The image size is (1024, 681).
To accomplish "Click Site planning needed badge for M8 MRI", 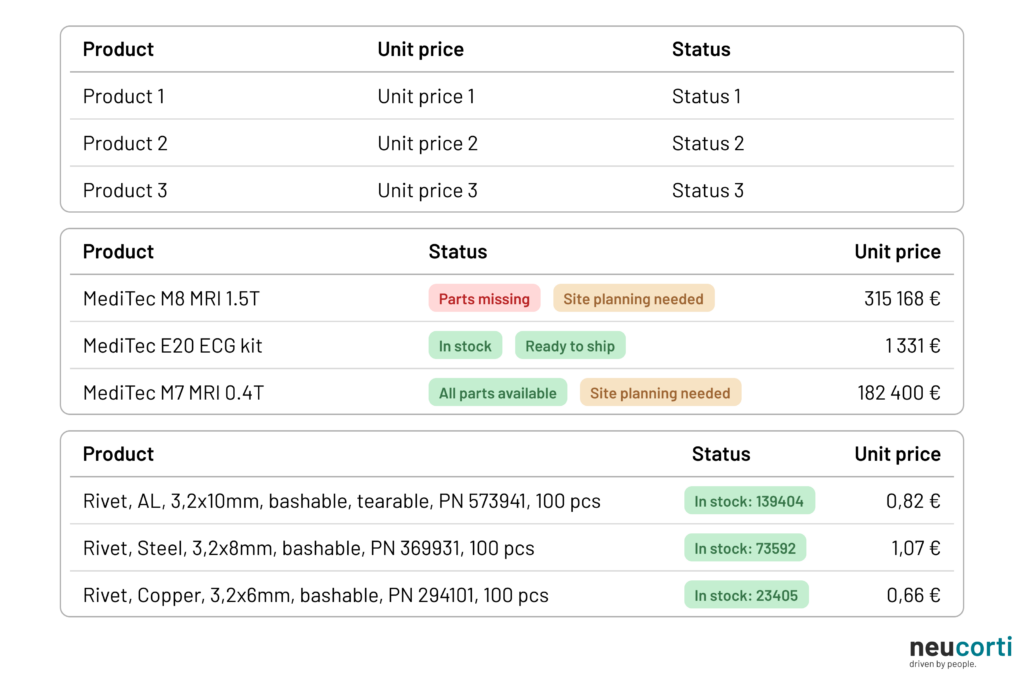I will [x=633, y=299].
